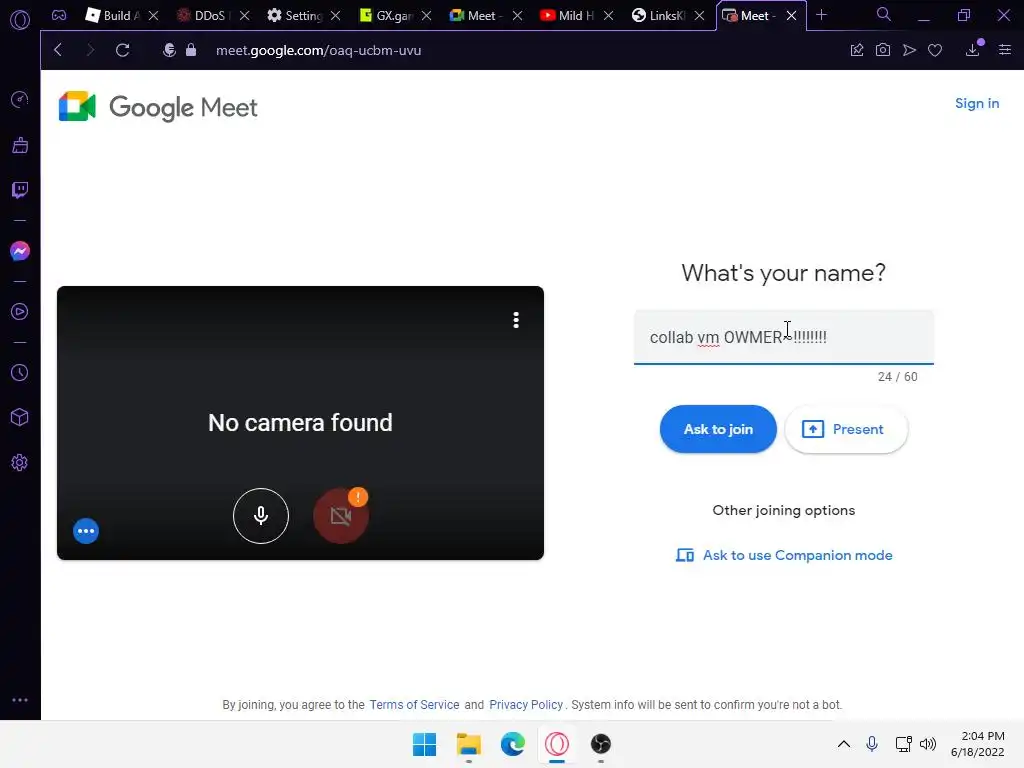Click taskbar volume icon
Screen dimensions: 1024x768
click(927, 744)
